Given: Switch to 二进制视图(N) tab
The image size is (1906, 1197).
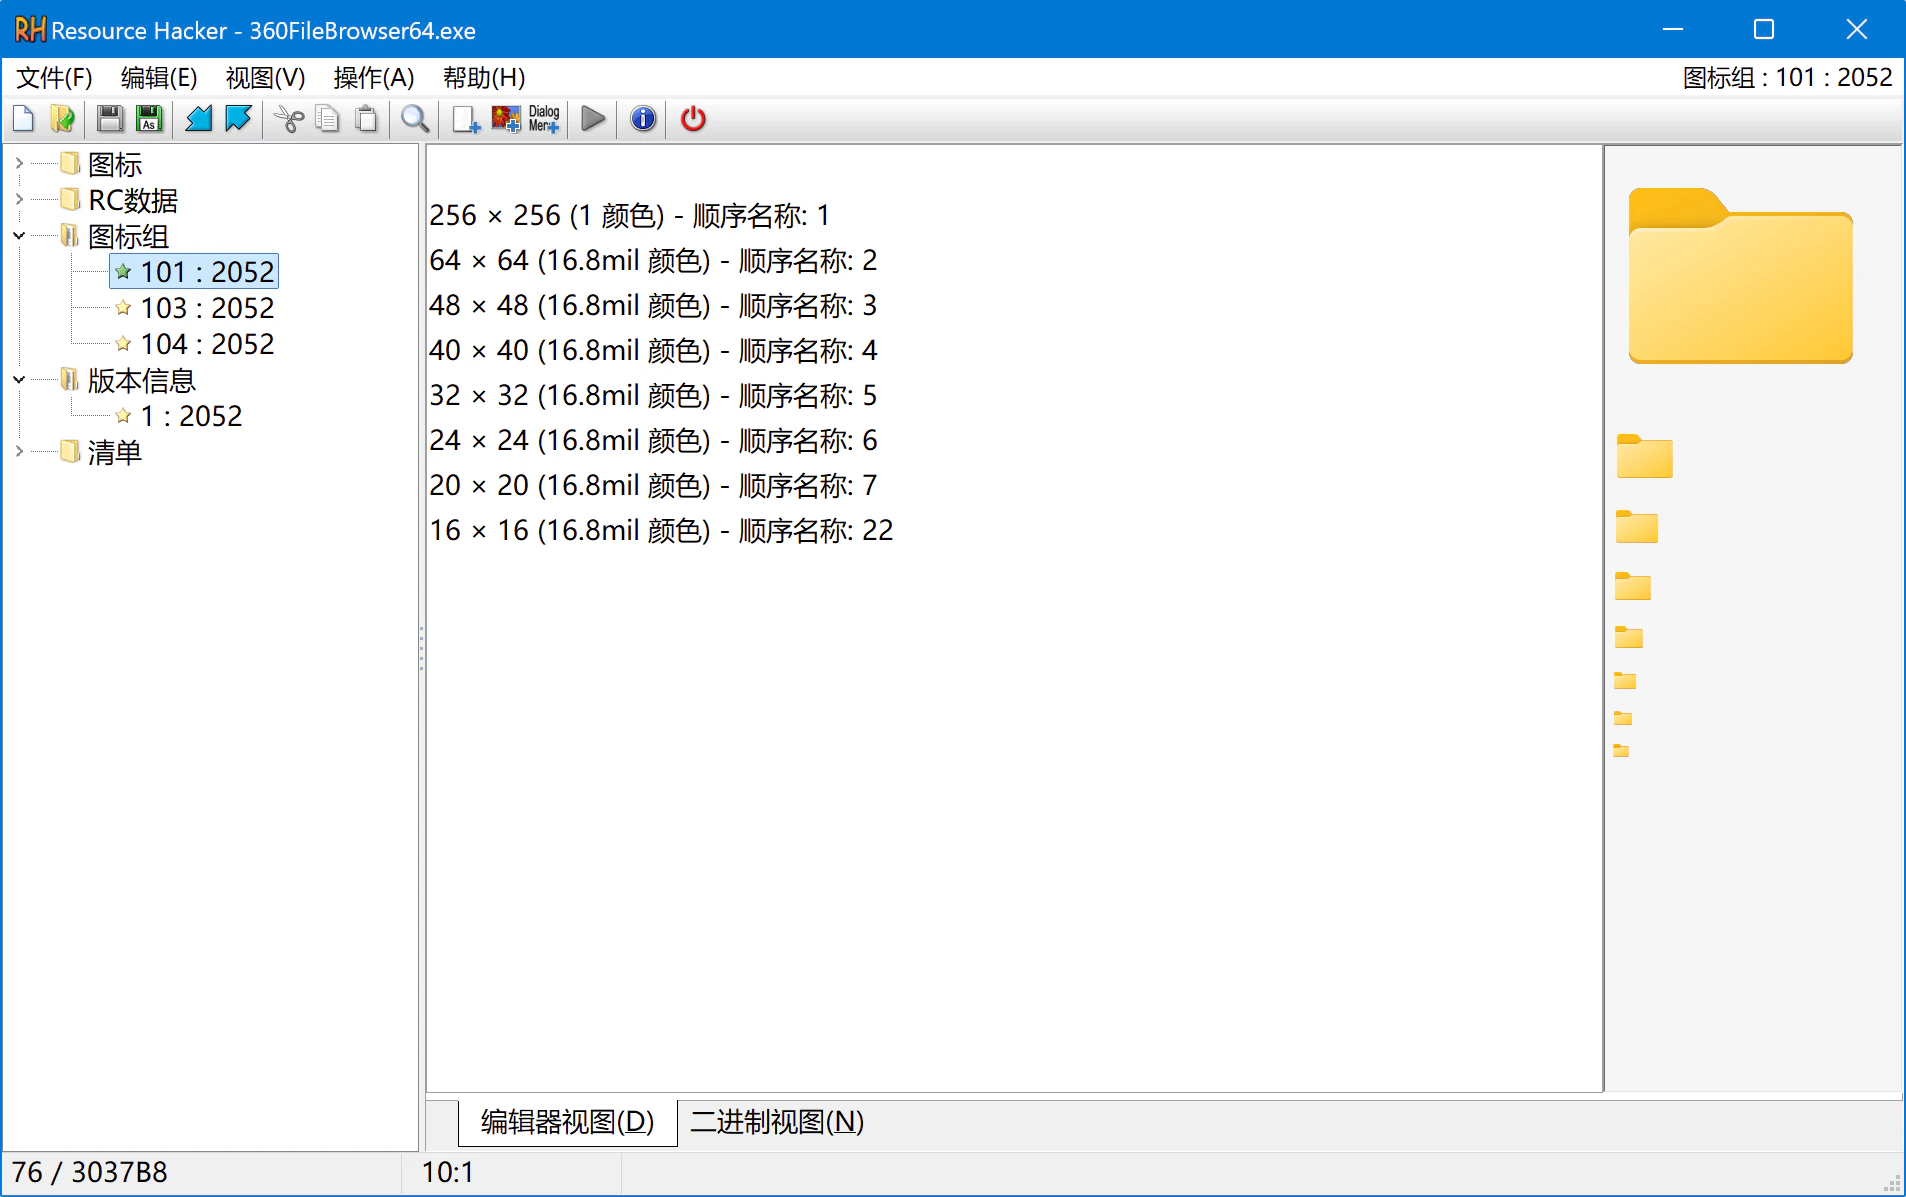Looking at the screenshot, I should click(777, 1122).
